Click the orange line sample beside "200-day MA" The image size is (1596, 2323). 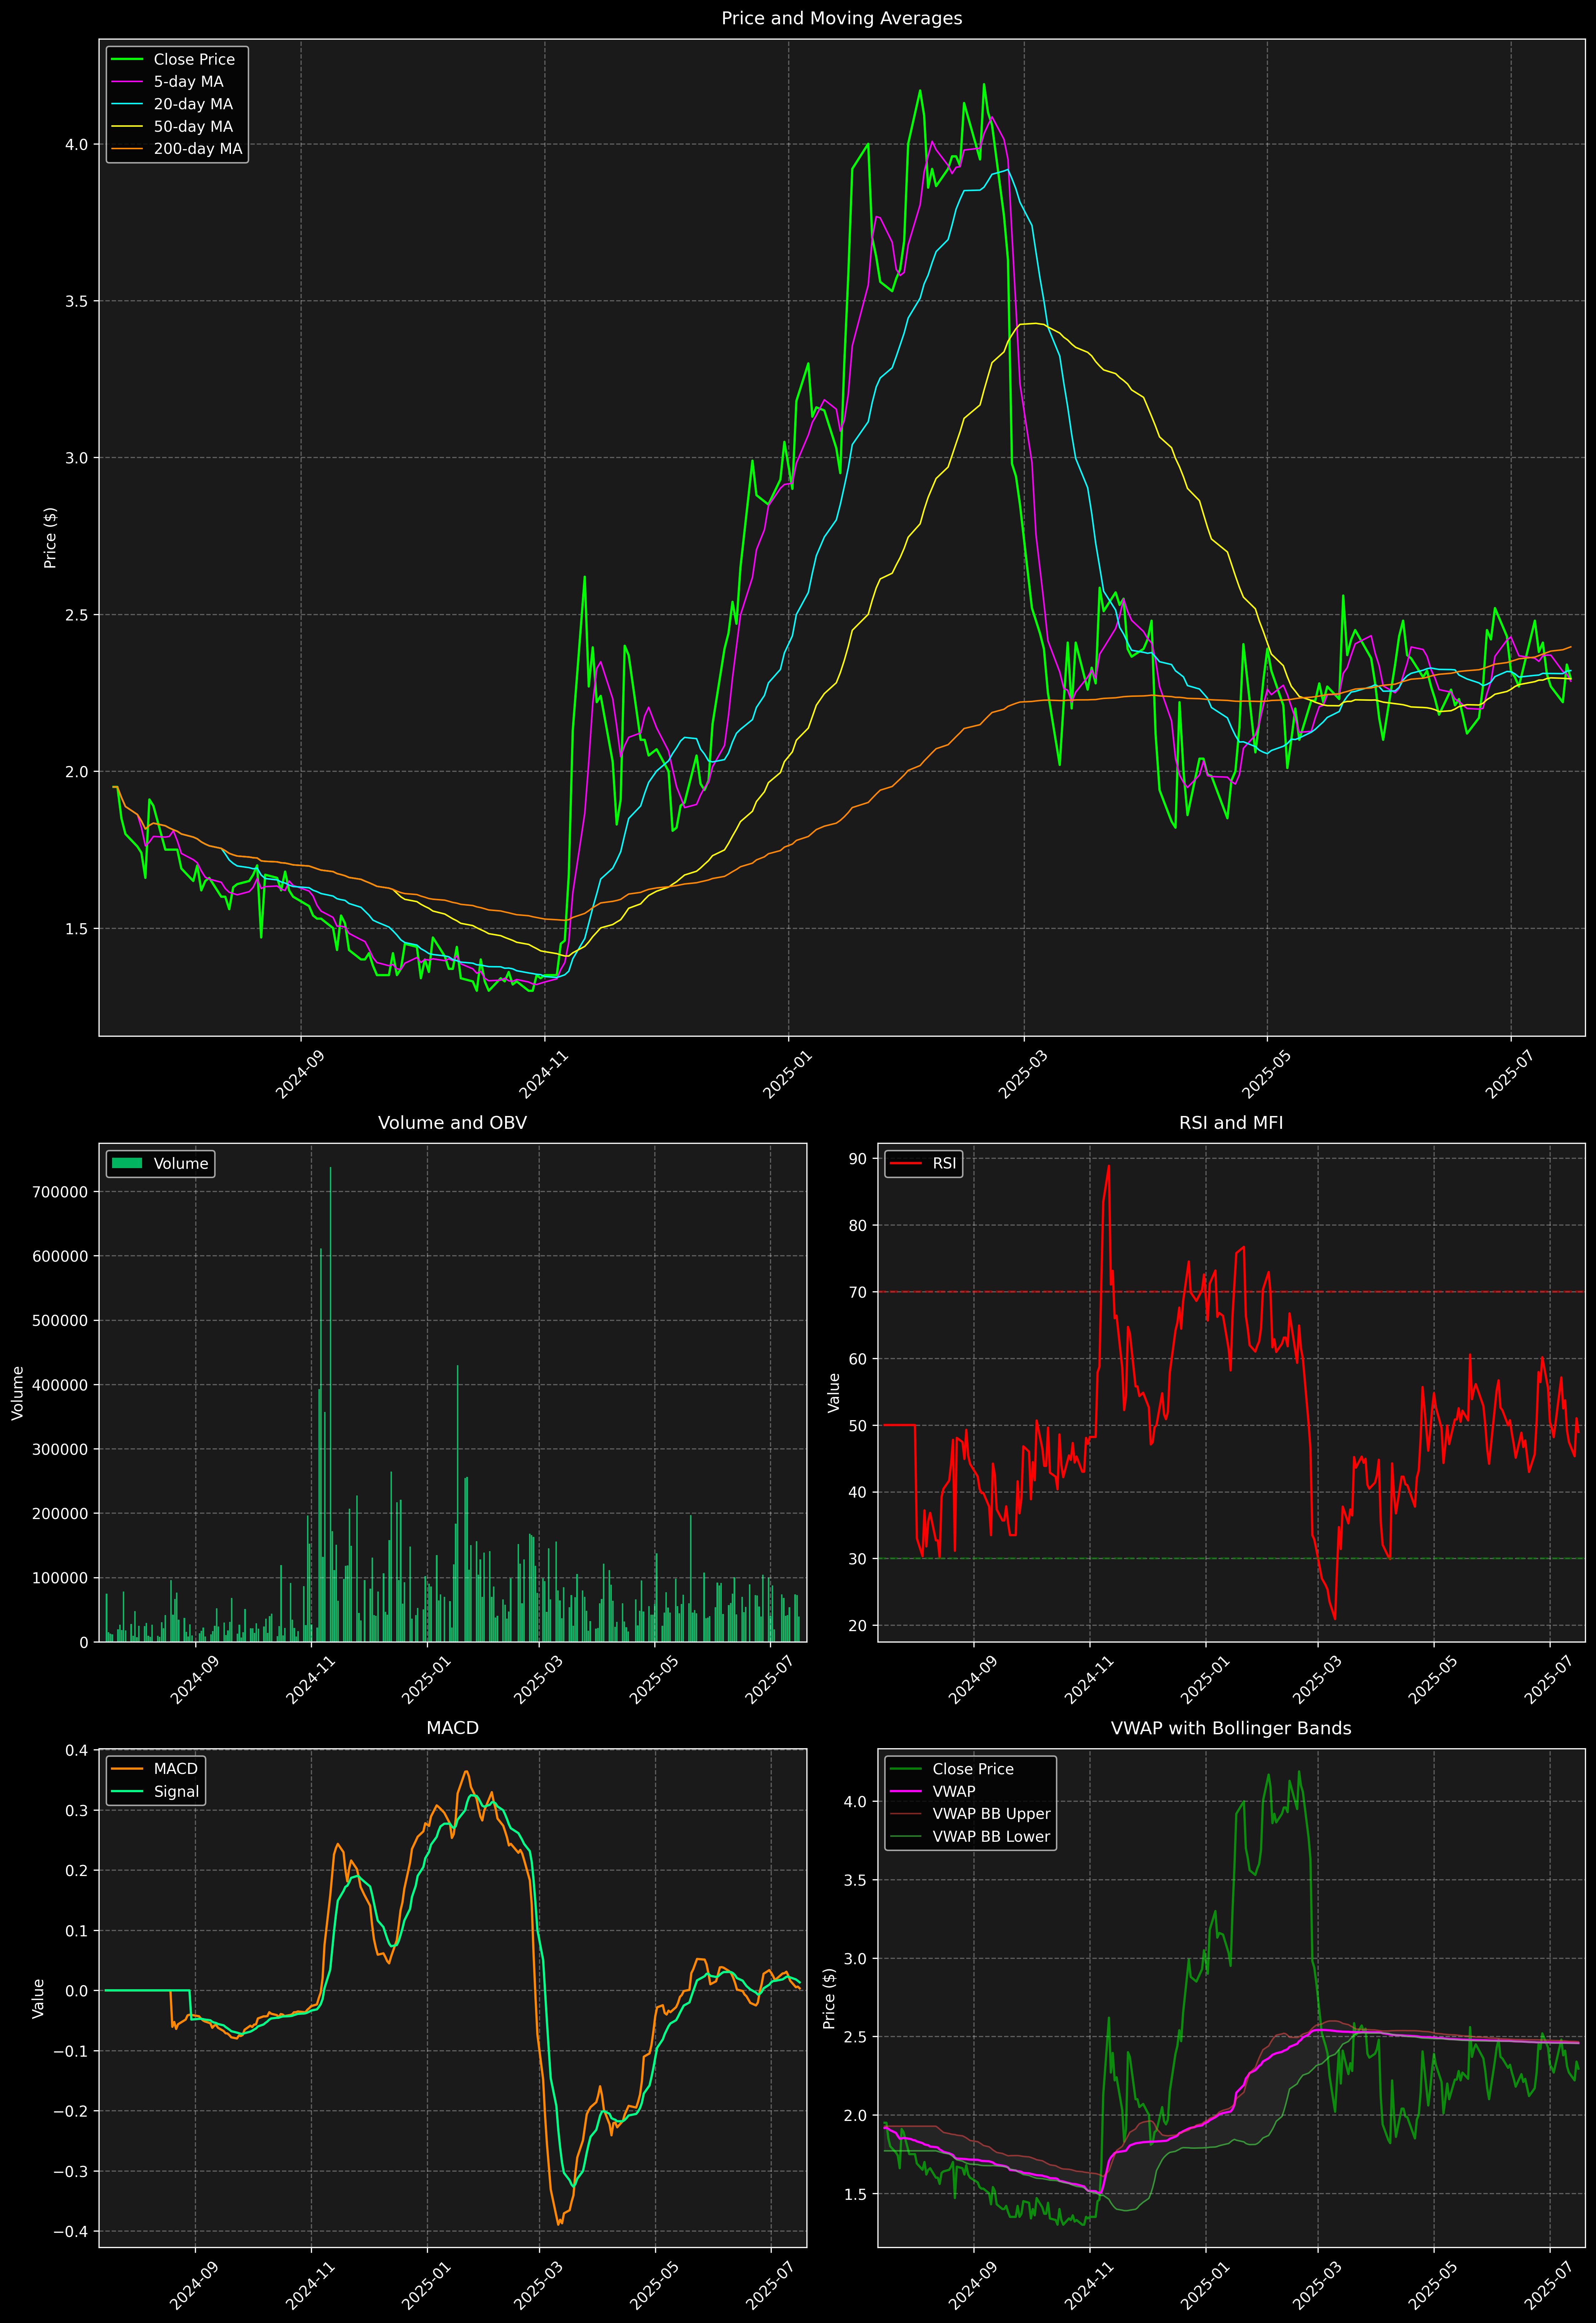click(127, 149)
